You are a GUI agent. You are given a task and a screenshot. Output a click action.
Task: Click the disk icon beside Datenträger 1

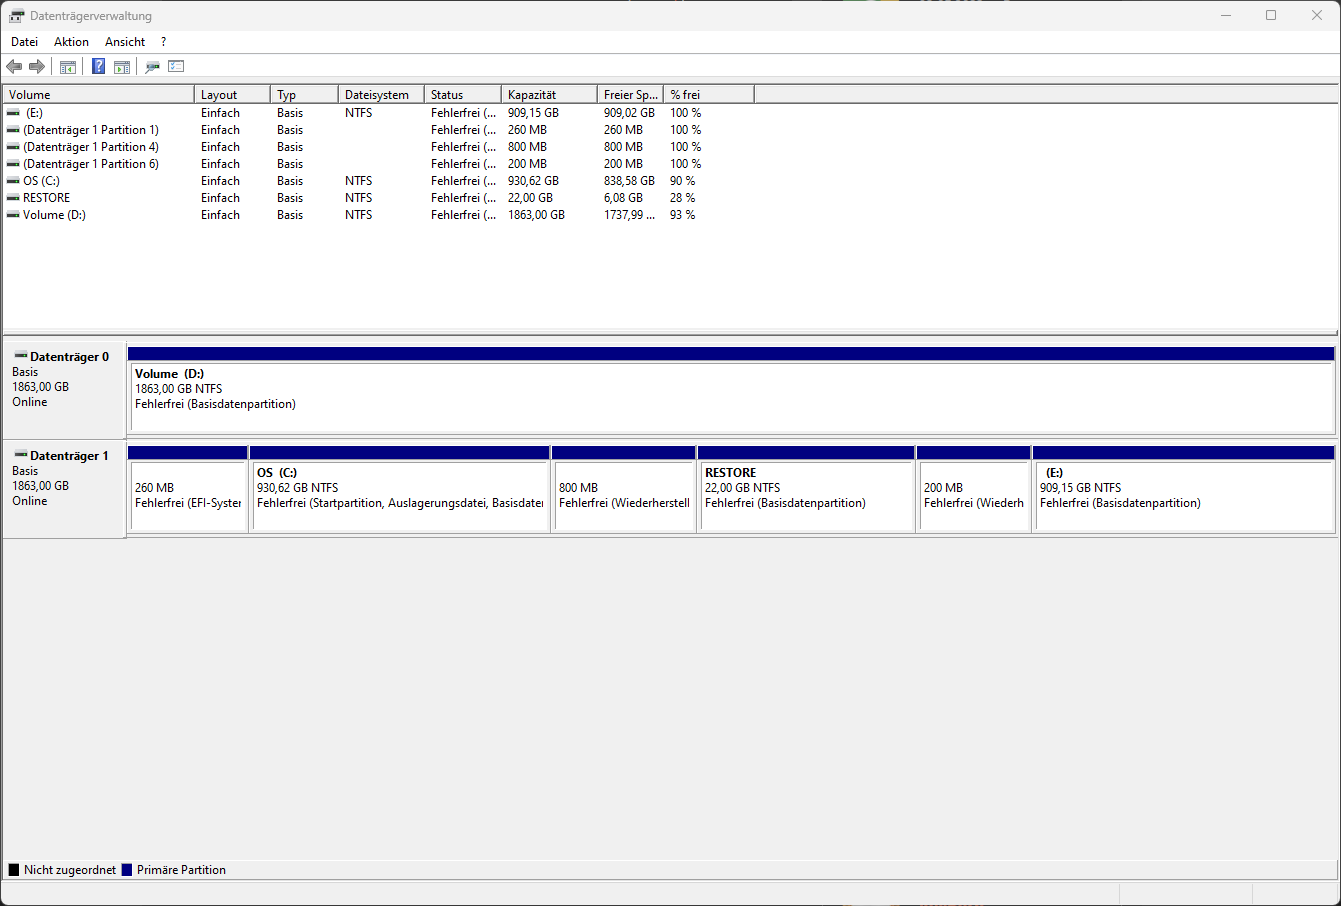[22, 455]
